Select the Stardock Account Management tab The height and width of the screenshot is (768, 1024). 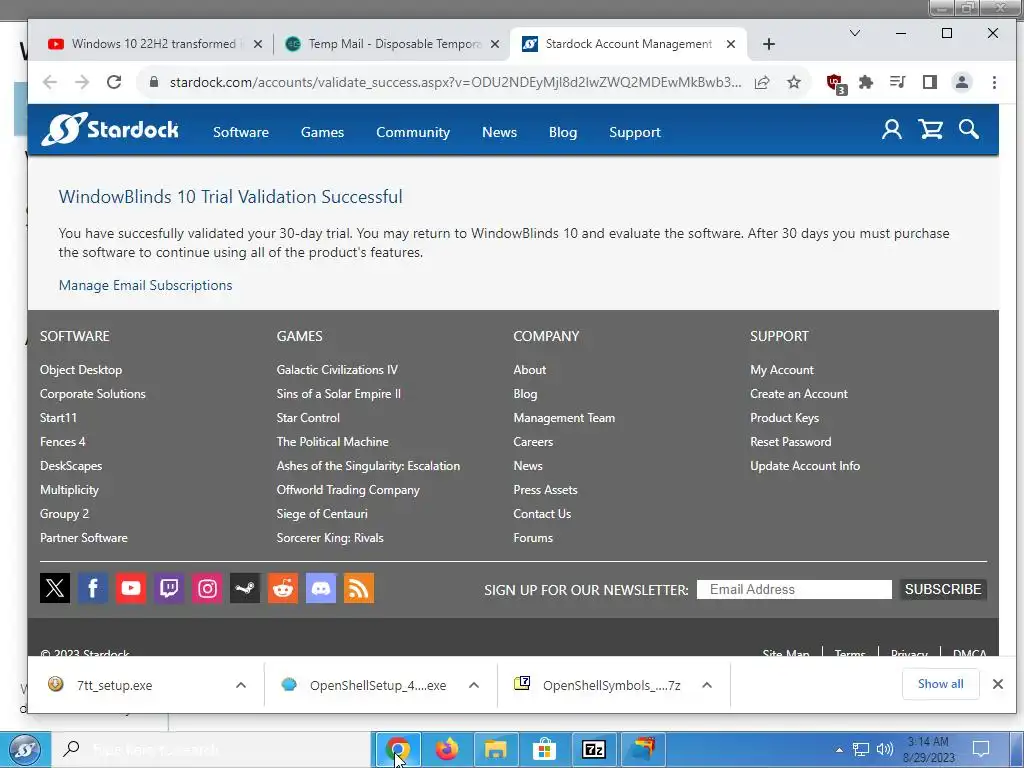coord(628,44)
